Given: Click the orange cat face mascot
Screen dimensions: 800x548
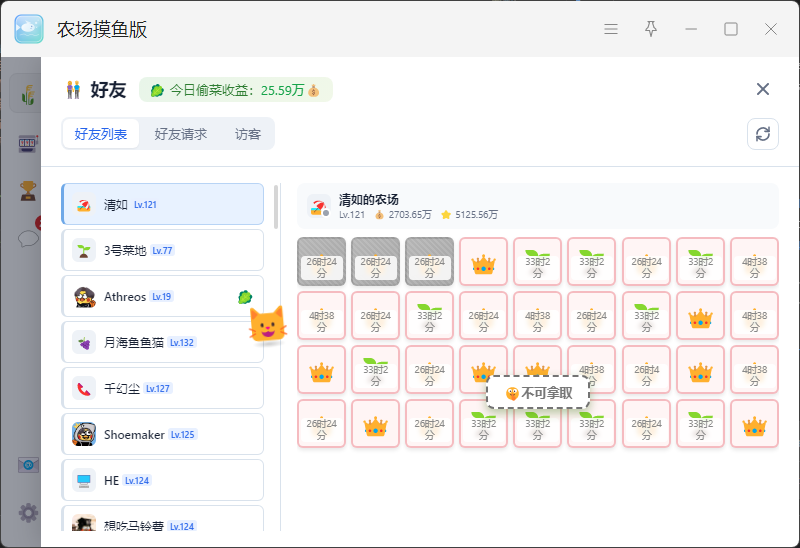Looking at the screenshot, I should coord(267,324).
